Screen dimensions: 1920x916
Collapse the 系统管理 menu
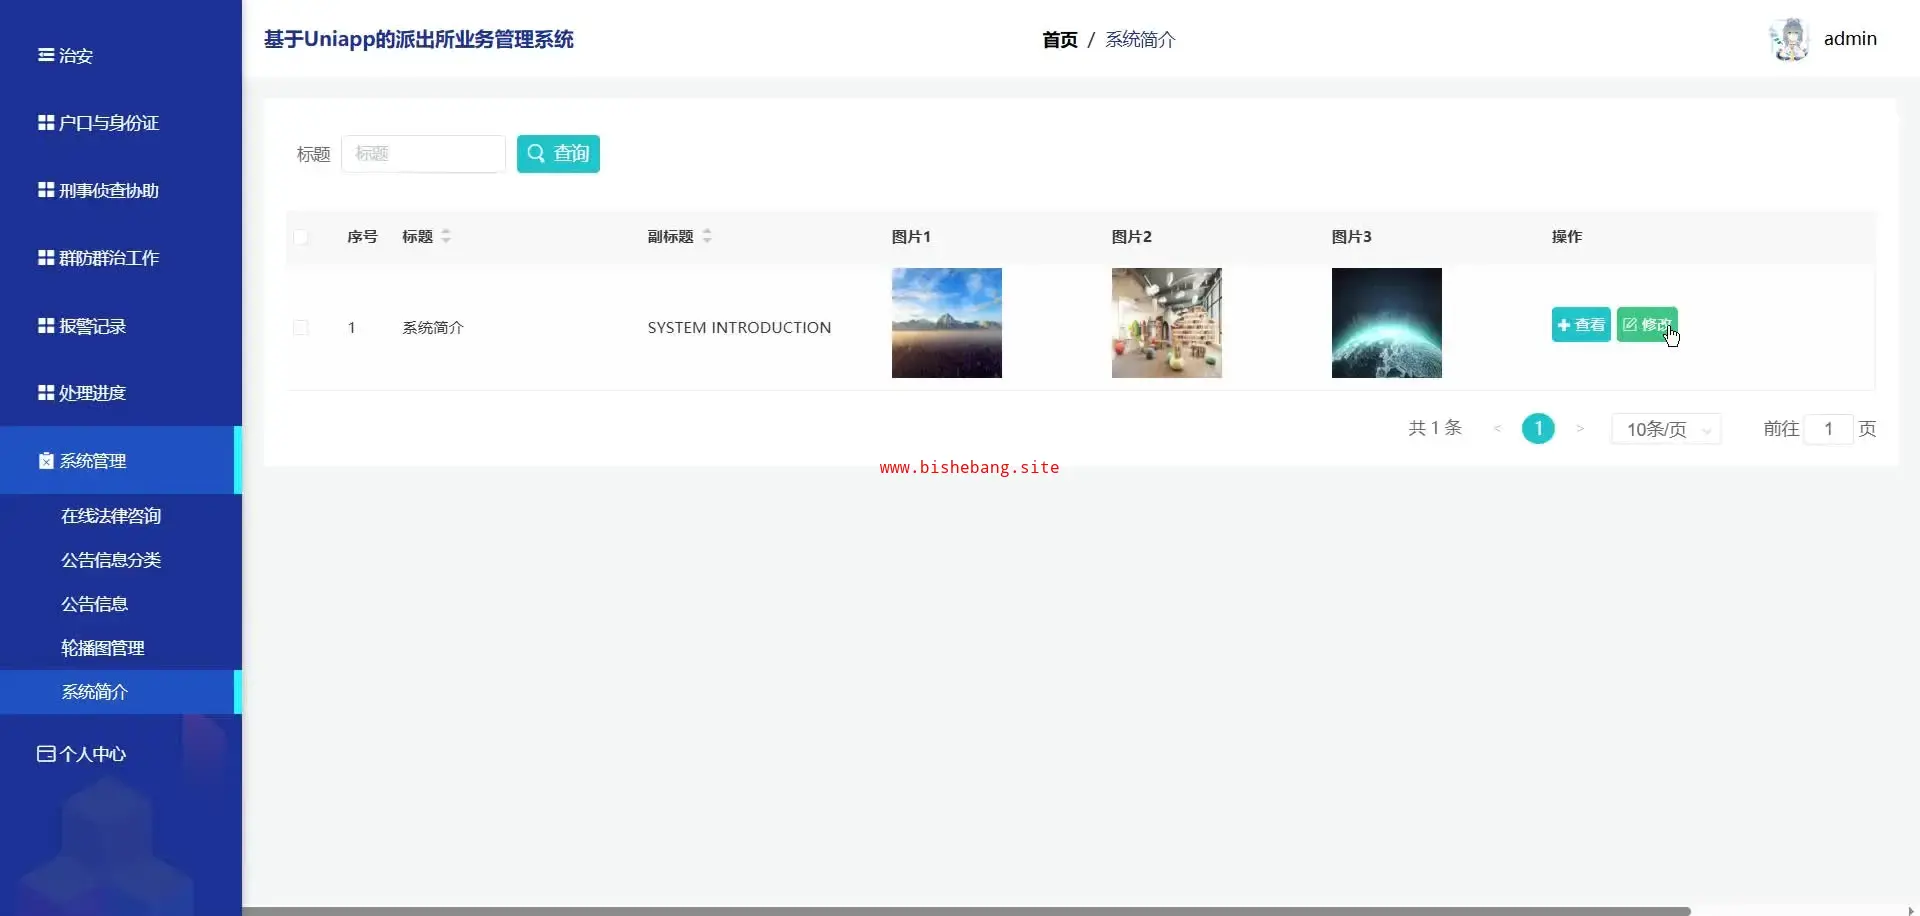120,460
